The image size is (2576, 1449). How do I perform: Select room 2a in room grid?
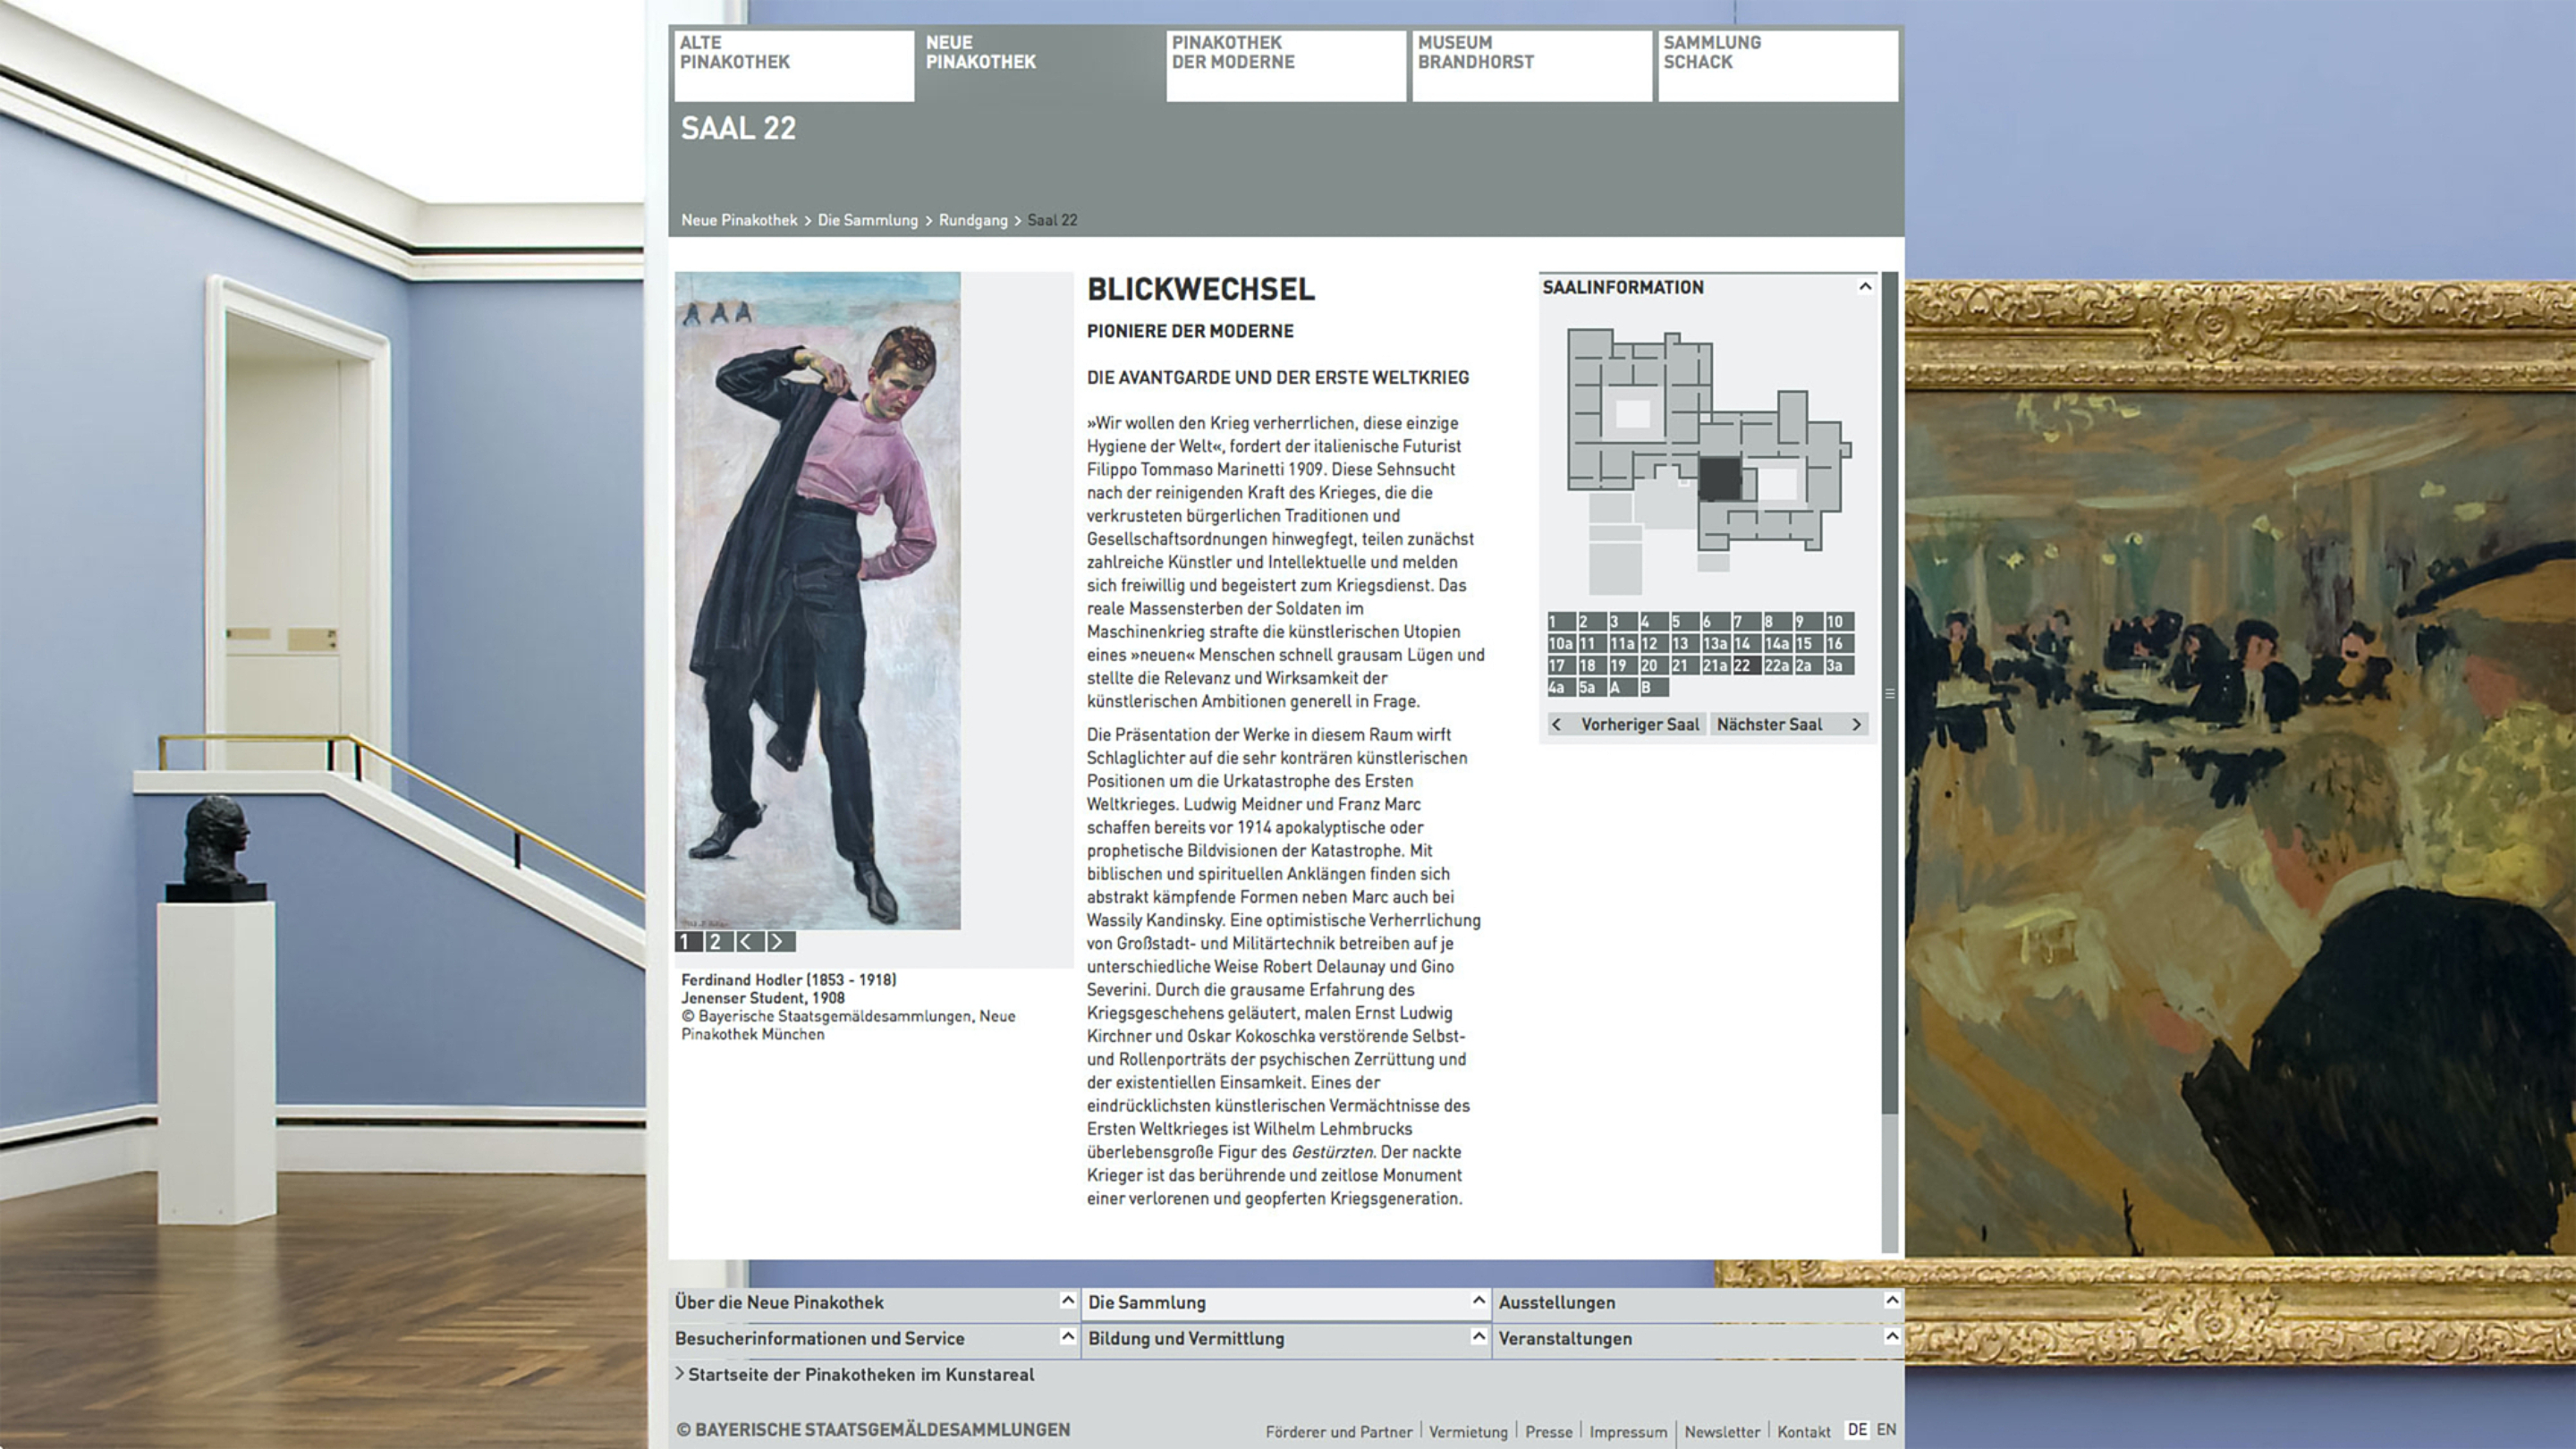(x=1810, y=666)
